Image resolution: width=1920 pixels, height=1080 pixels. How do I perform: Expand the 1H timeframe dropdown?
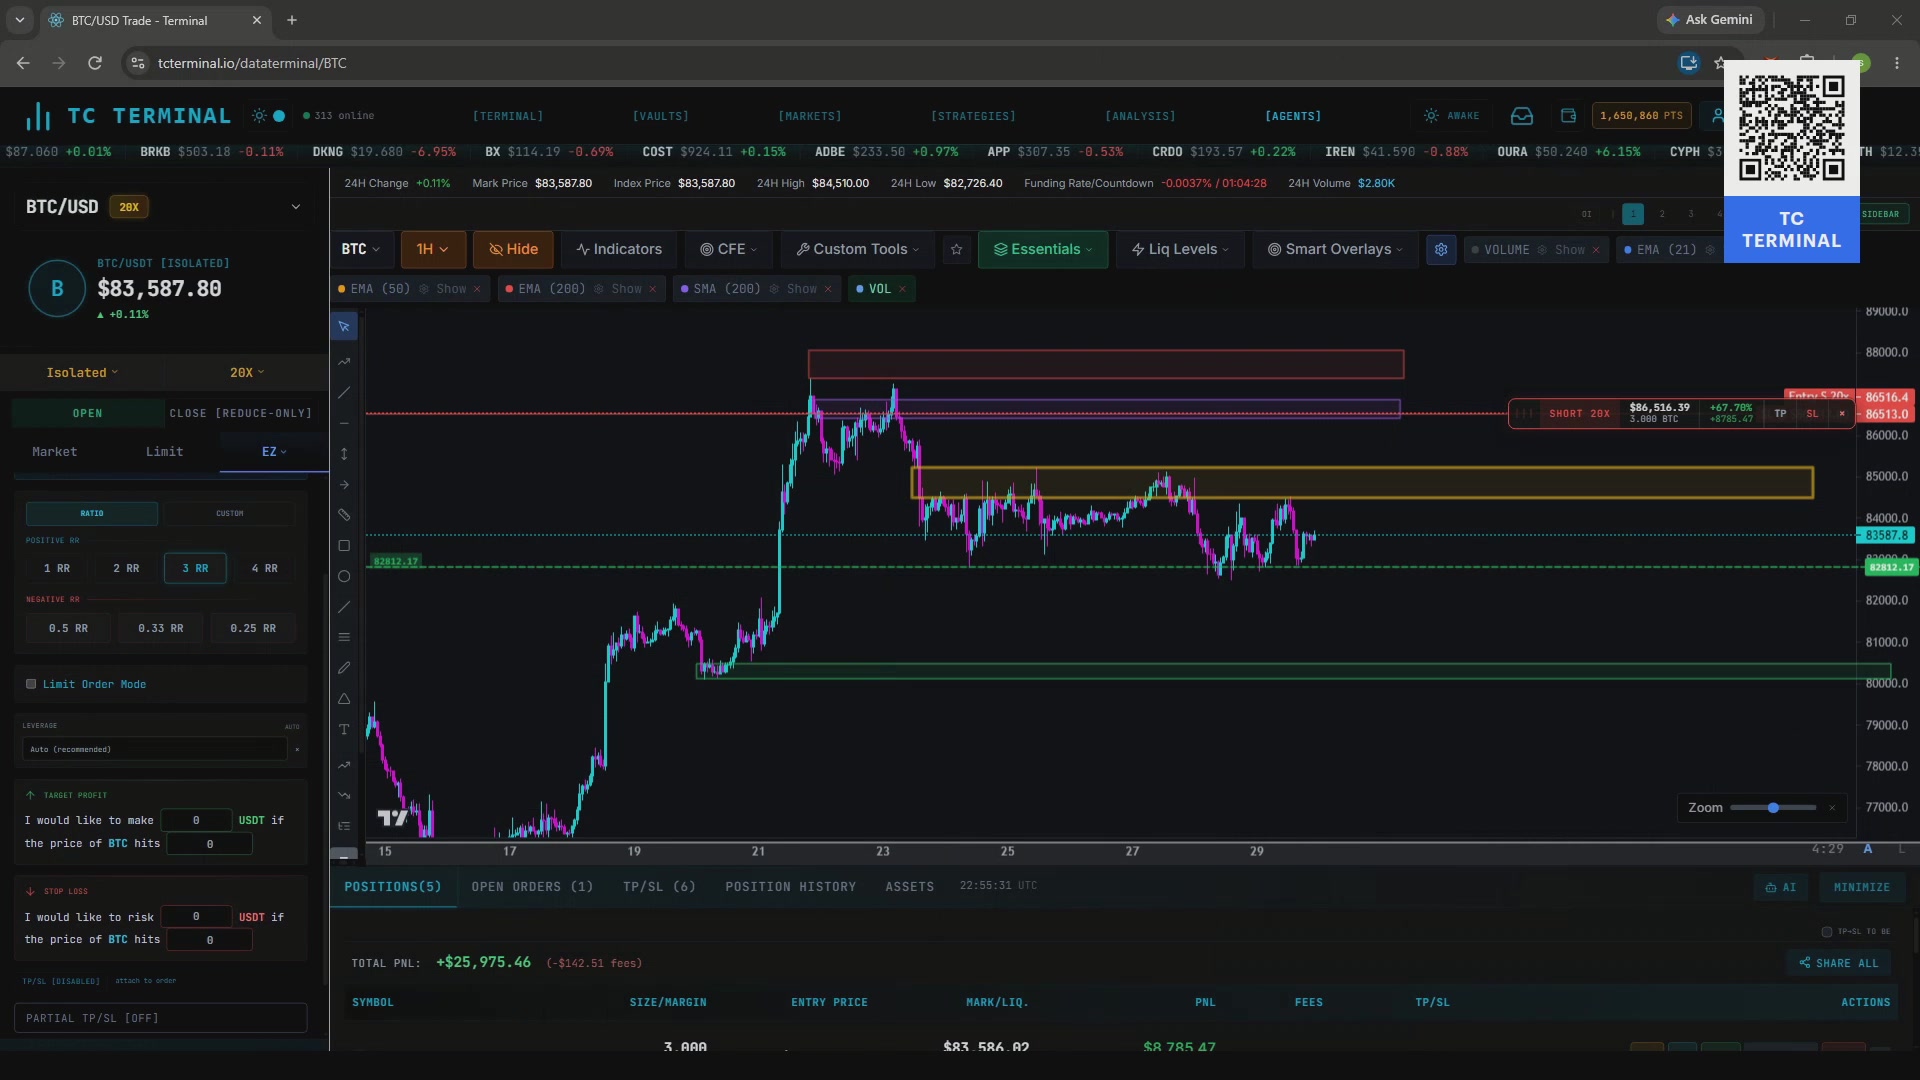pyautogui.click(x=433, y=250)
